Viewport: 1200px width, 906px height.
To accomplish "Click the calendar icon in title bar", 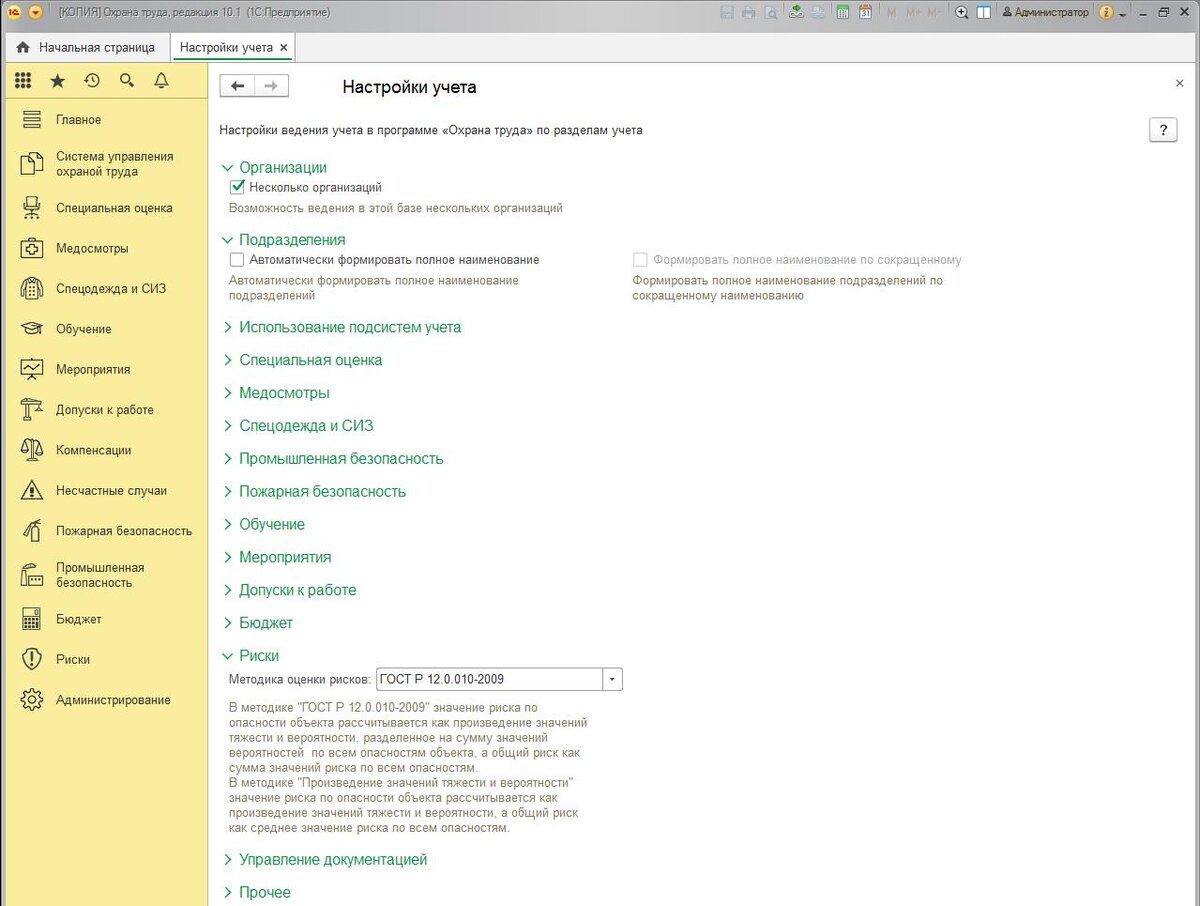I will [x=865, y=13].
